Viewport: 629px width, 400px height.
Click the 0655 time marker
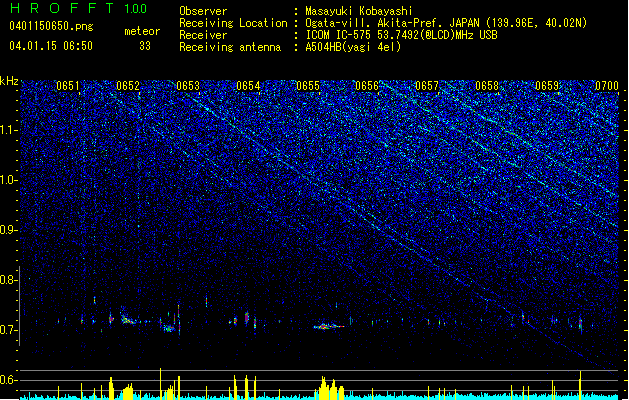click(308, 86)
